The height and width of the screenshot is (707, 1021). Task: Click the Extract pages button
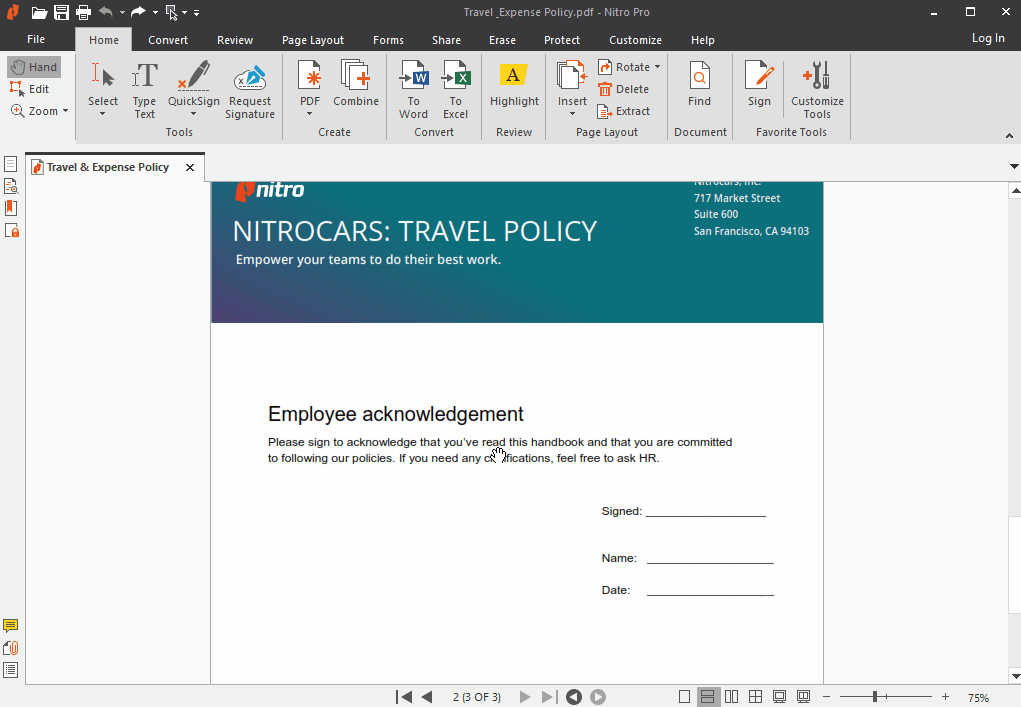point(623,111)
